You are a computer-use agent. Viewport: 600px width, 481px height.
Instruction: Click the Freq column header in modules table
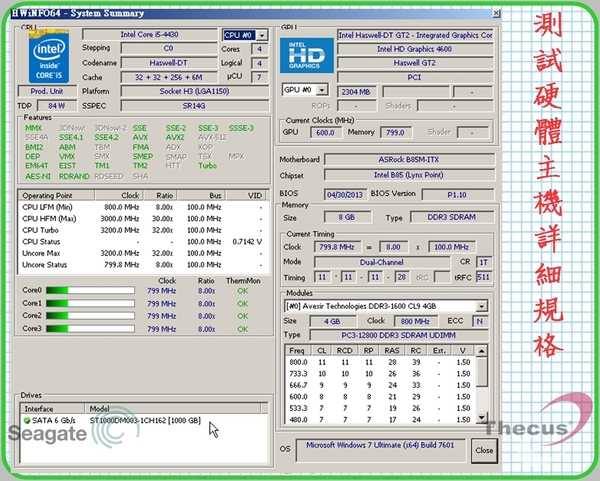(299, 351)
